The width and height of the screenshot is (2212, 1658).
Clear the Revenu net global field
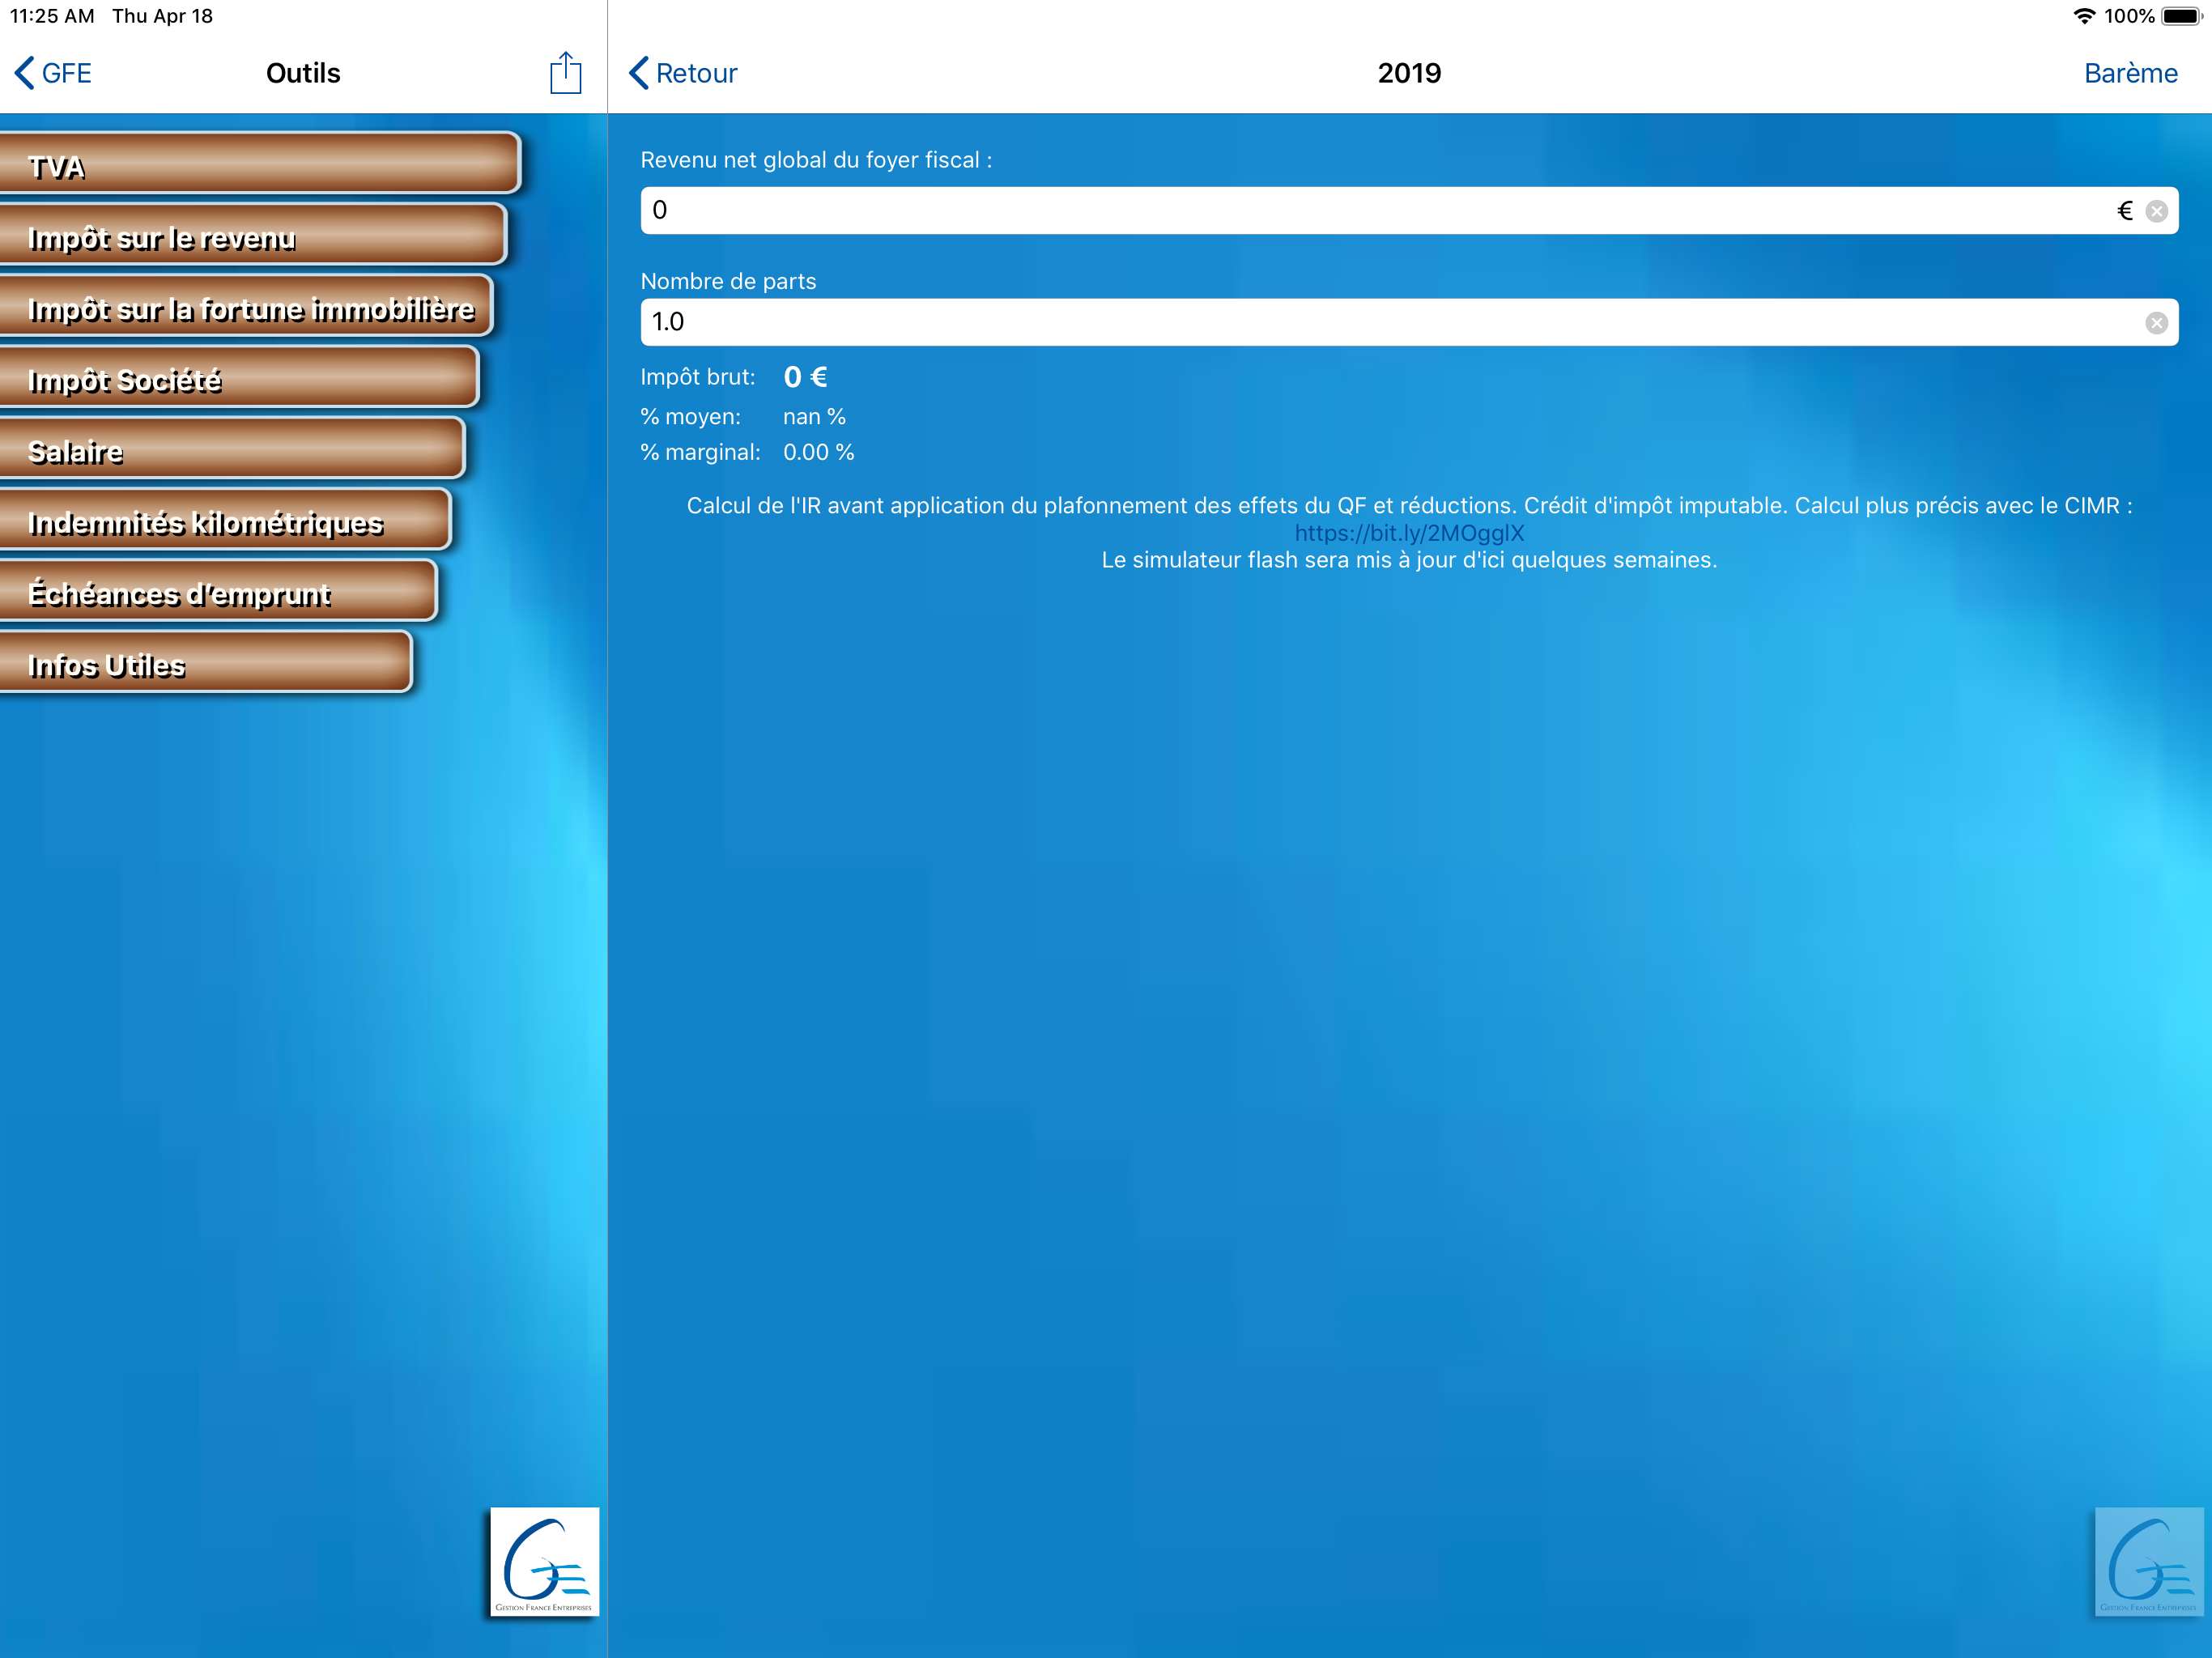pos(2157,211)
